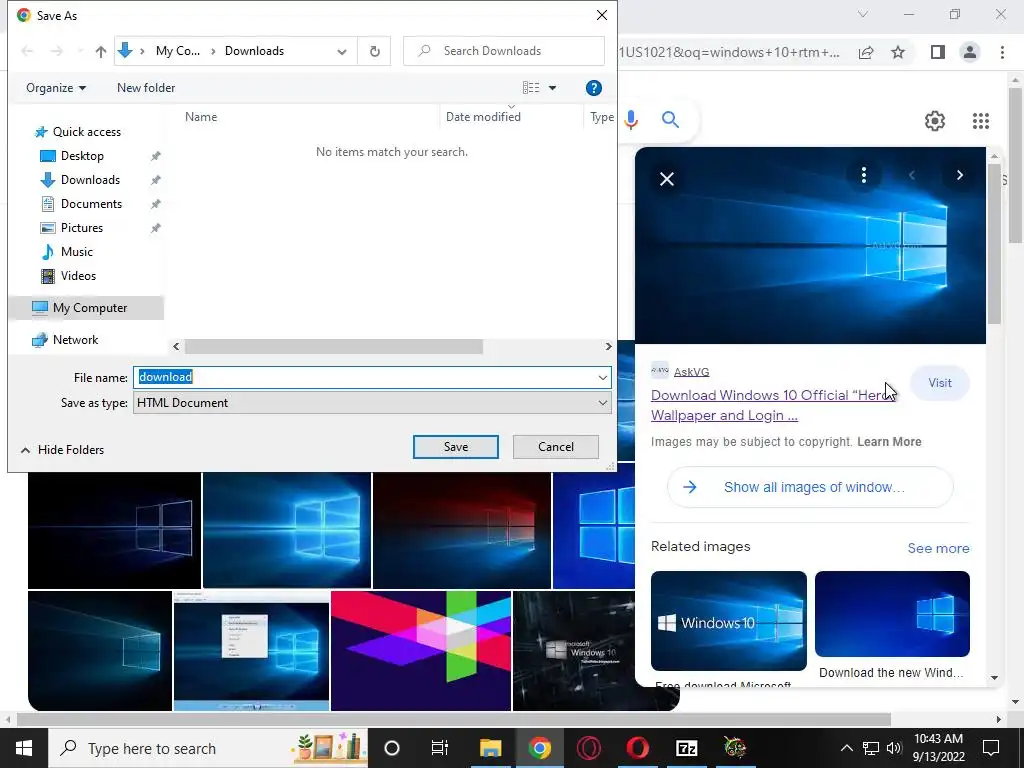Select Quick access in navigation pane
This screenshot has height=768, width=1024.
(86, 132)
